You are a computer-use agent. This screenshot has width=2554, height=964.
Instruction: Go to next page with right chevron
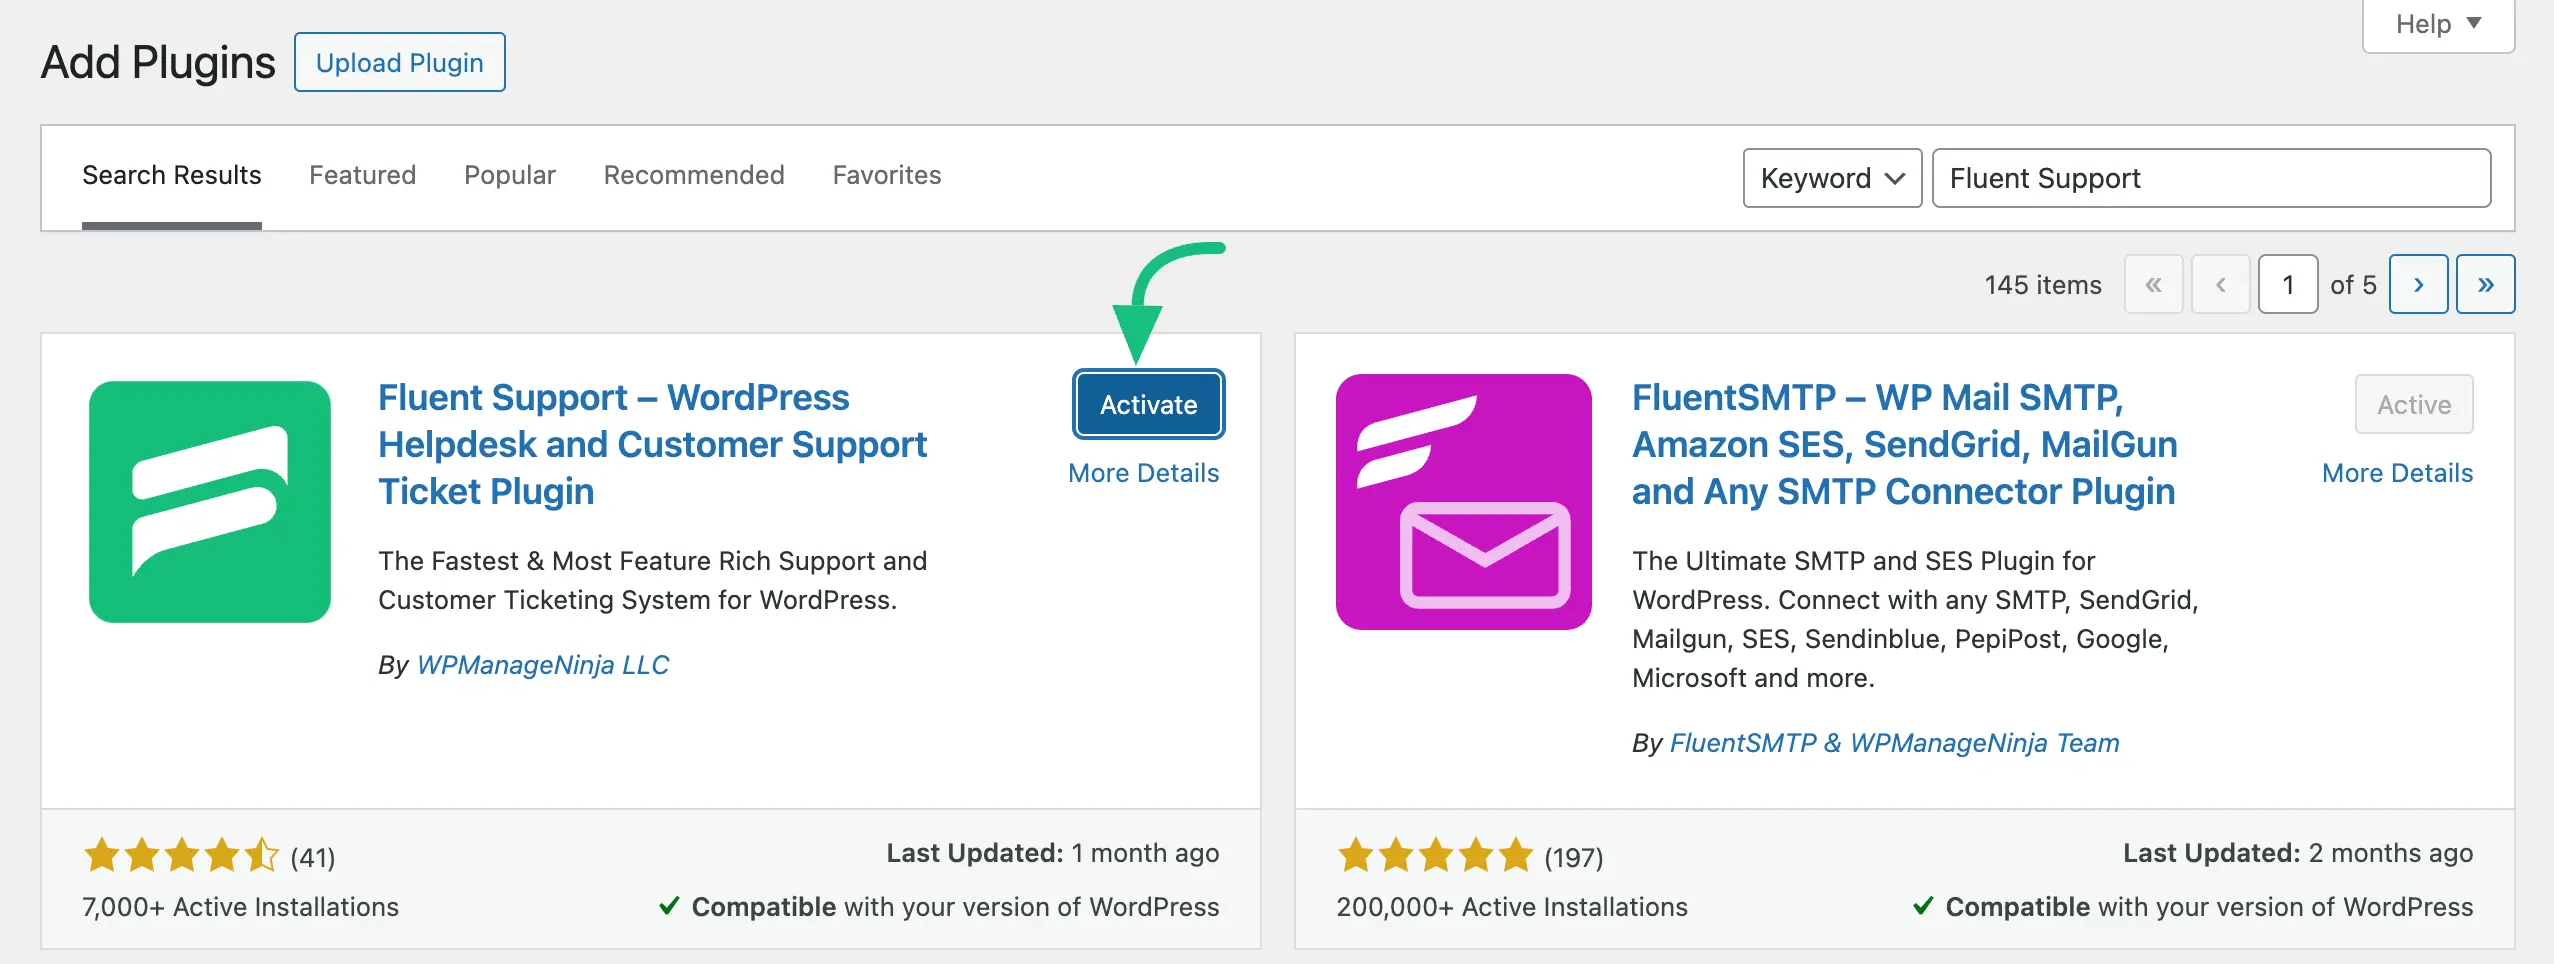point(2419,284)
